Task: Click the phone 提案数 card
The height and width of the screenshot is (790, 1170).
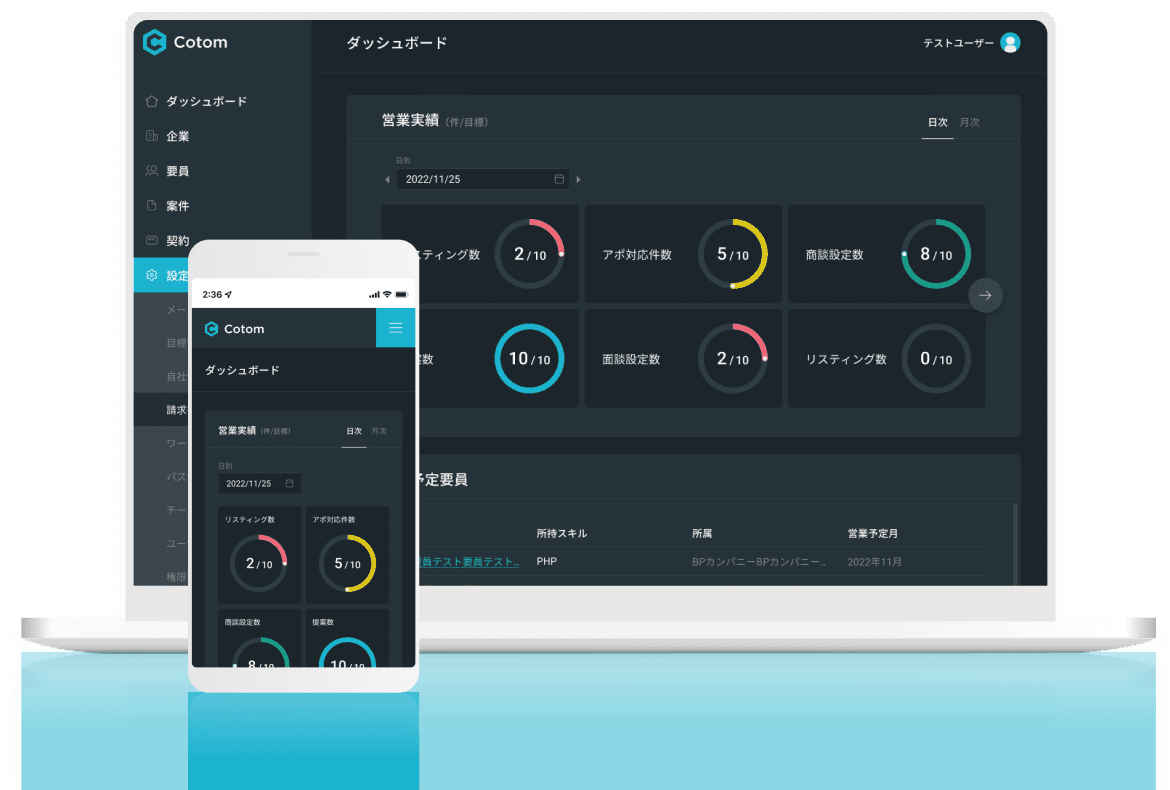Action: (347, 639)
